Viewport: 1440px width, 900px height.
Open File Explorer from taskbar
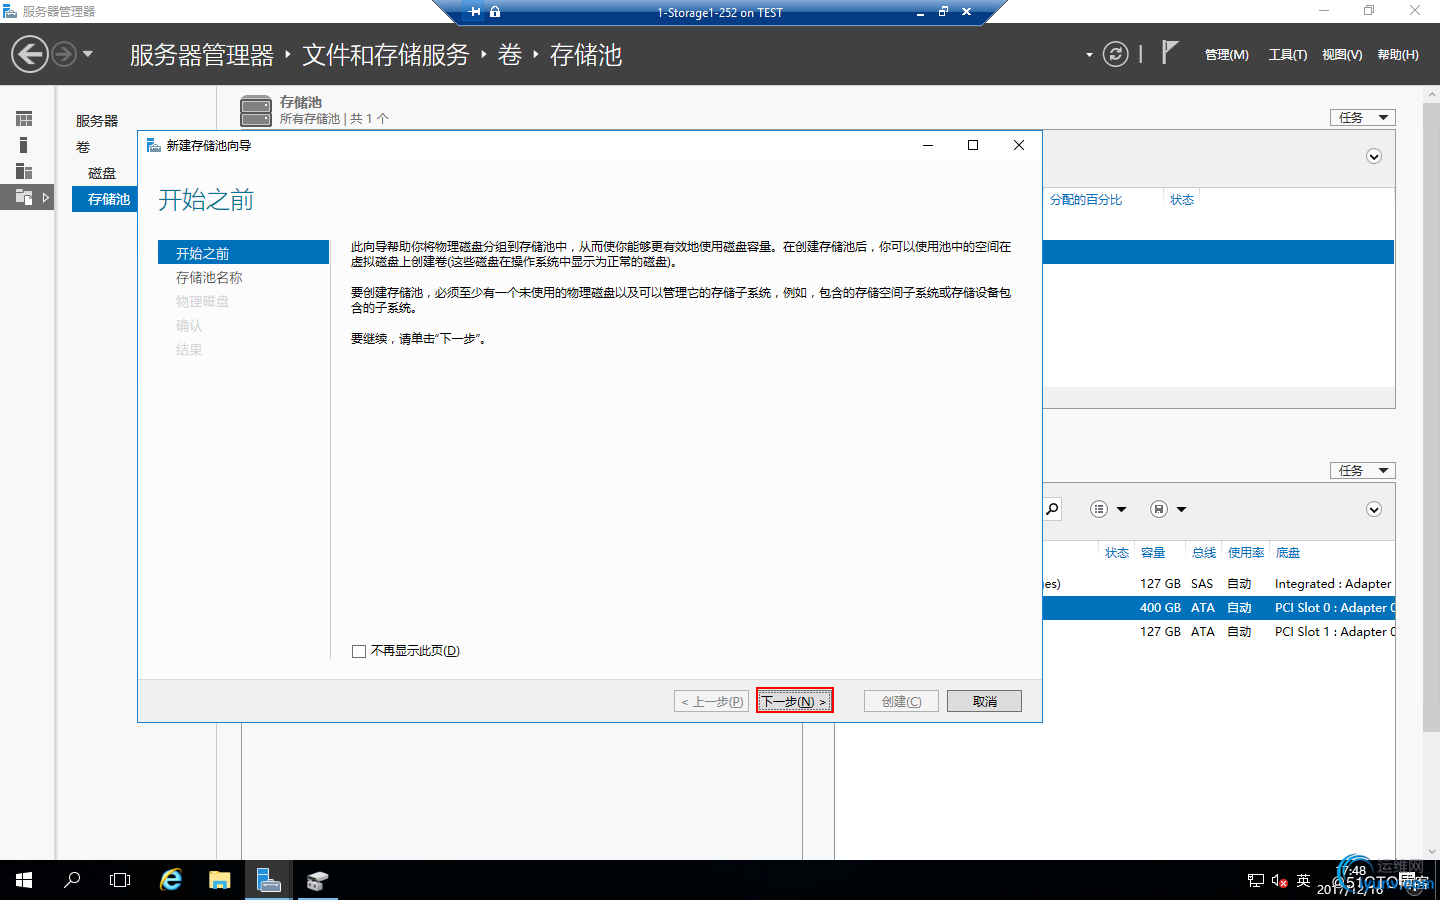tap(220, 880)
